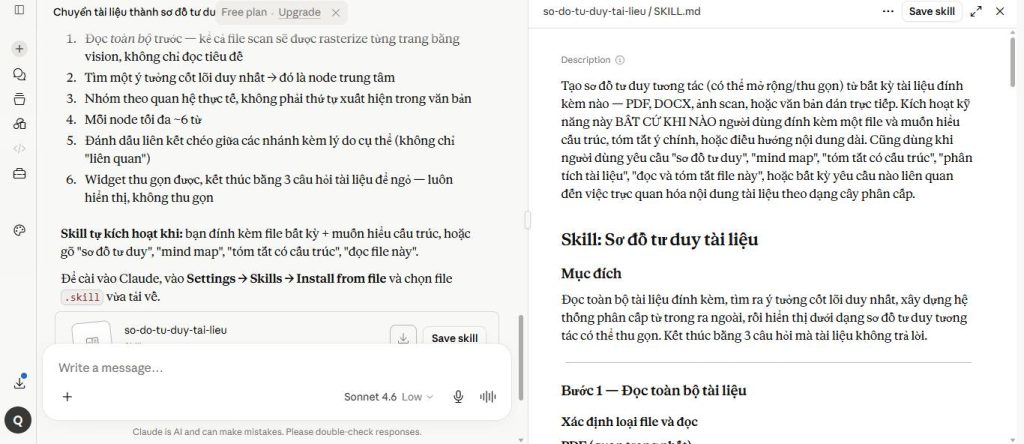Click the Mục đích heading

tap(591, 273)
